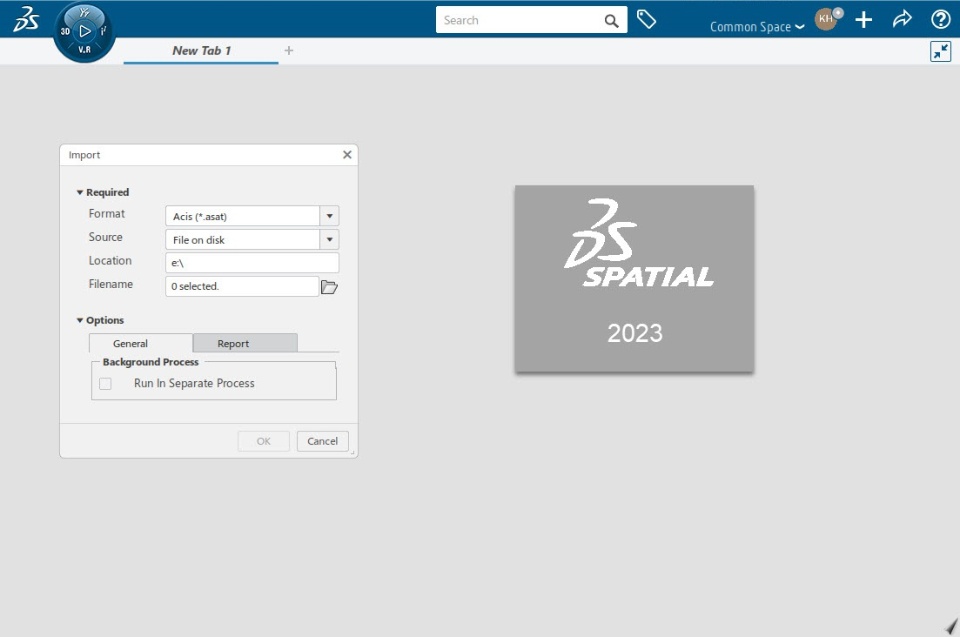Select the compass V.R quadrant
Image resolution: width=960 pixels, height=637 pixels.
(x=84, y=50)
